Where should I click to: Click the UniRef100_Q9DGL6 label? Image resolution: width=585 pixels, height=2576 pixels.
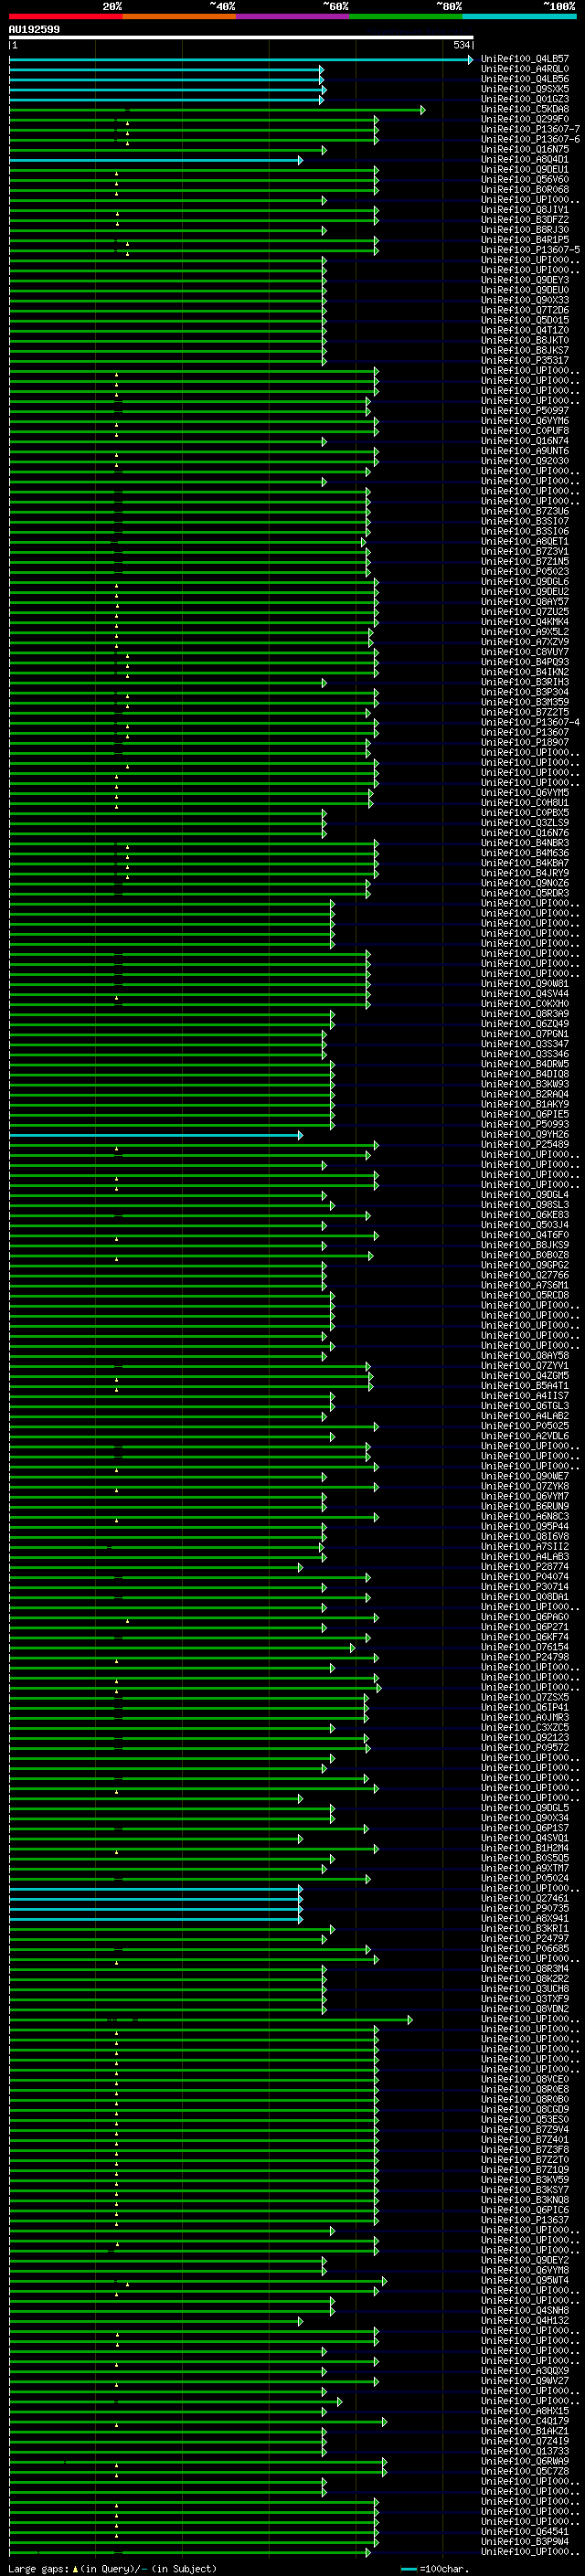tap(525, 582)
